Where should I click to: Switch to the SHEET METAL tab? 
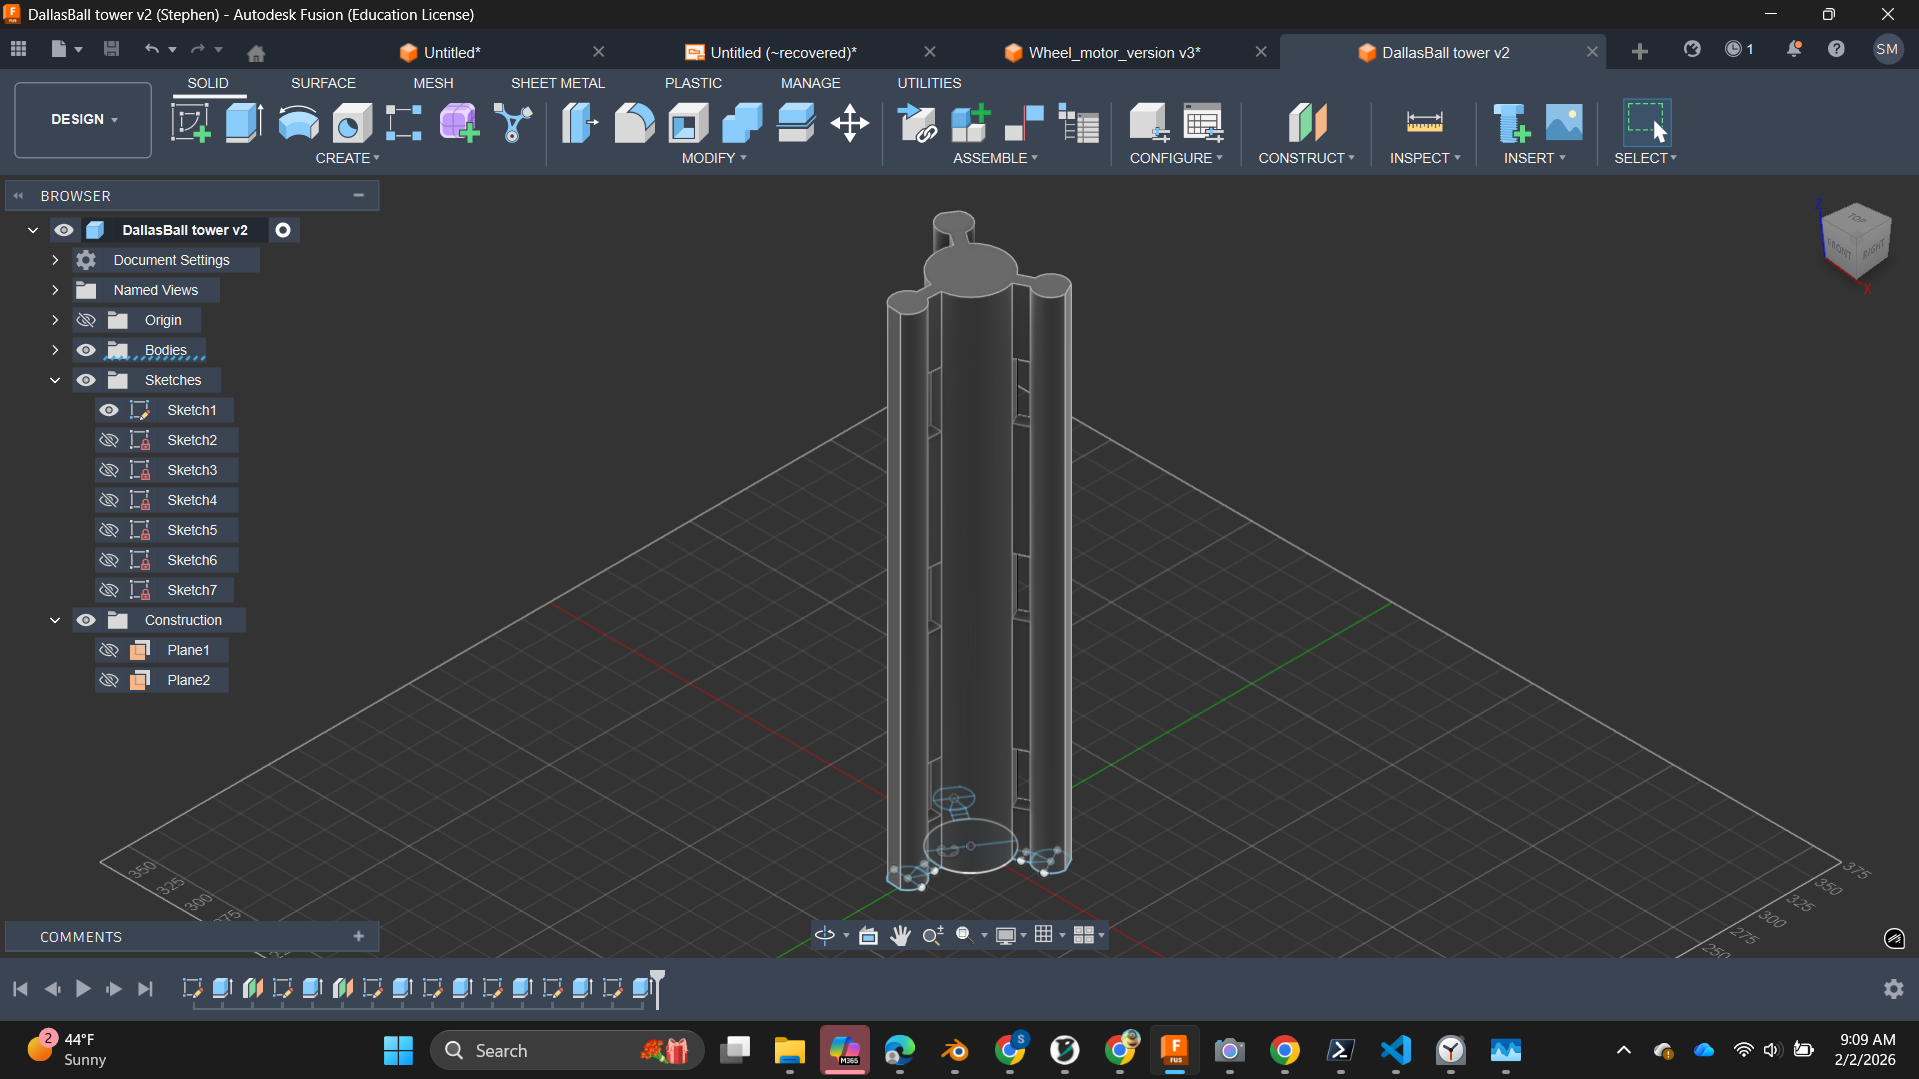point(558,83)
